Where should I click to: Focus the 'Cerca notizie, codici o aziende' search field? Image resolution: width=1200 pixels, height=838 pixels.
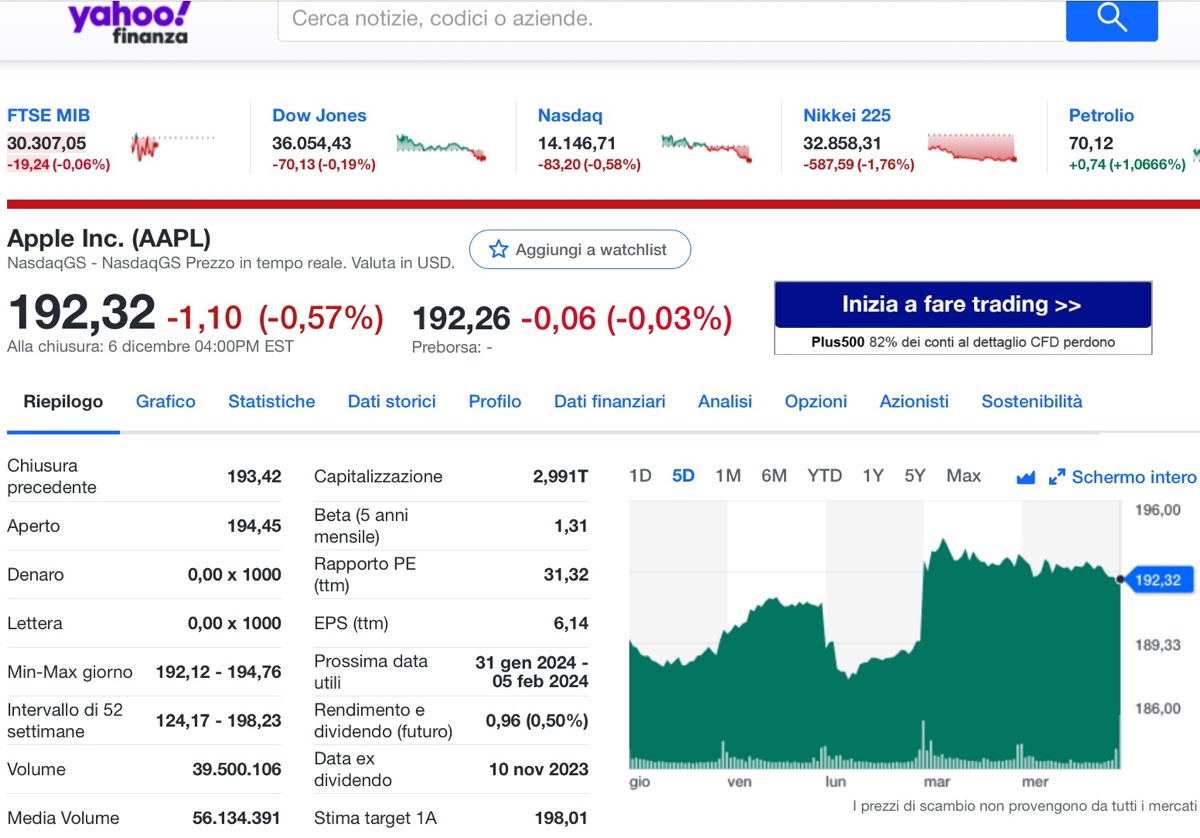(672, 19)
